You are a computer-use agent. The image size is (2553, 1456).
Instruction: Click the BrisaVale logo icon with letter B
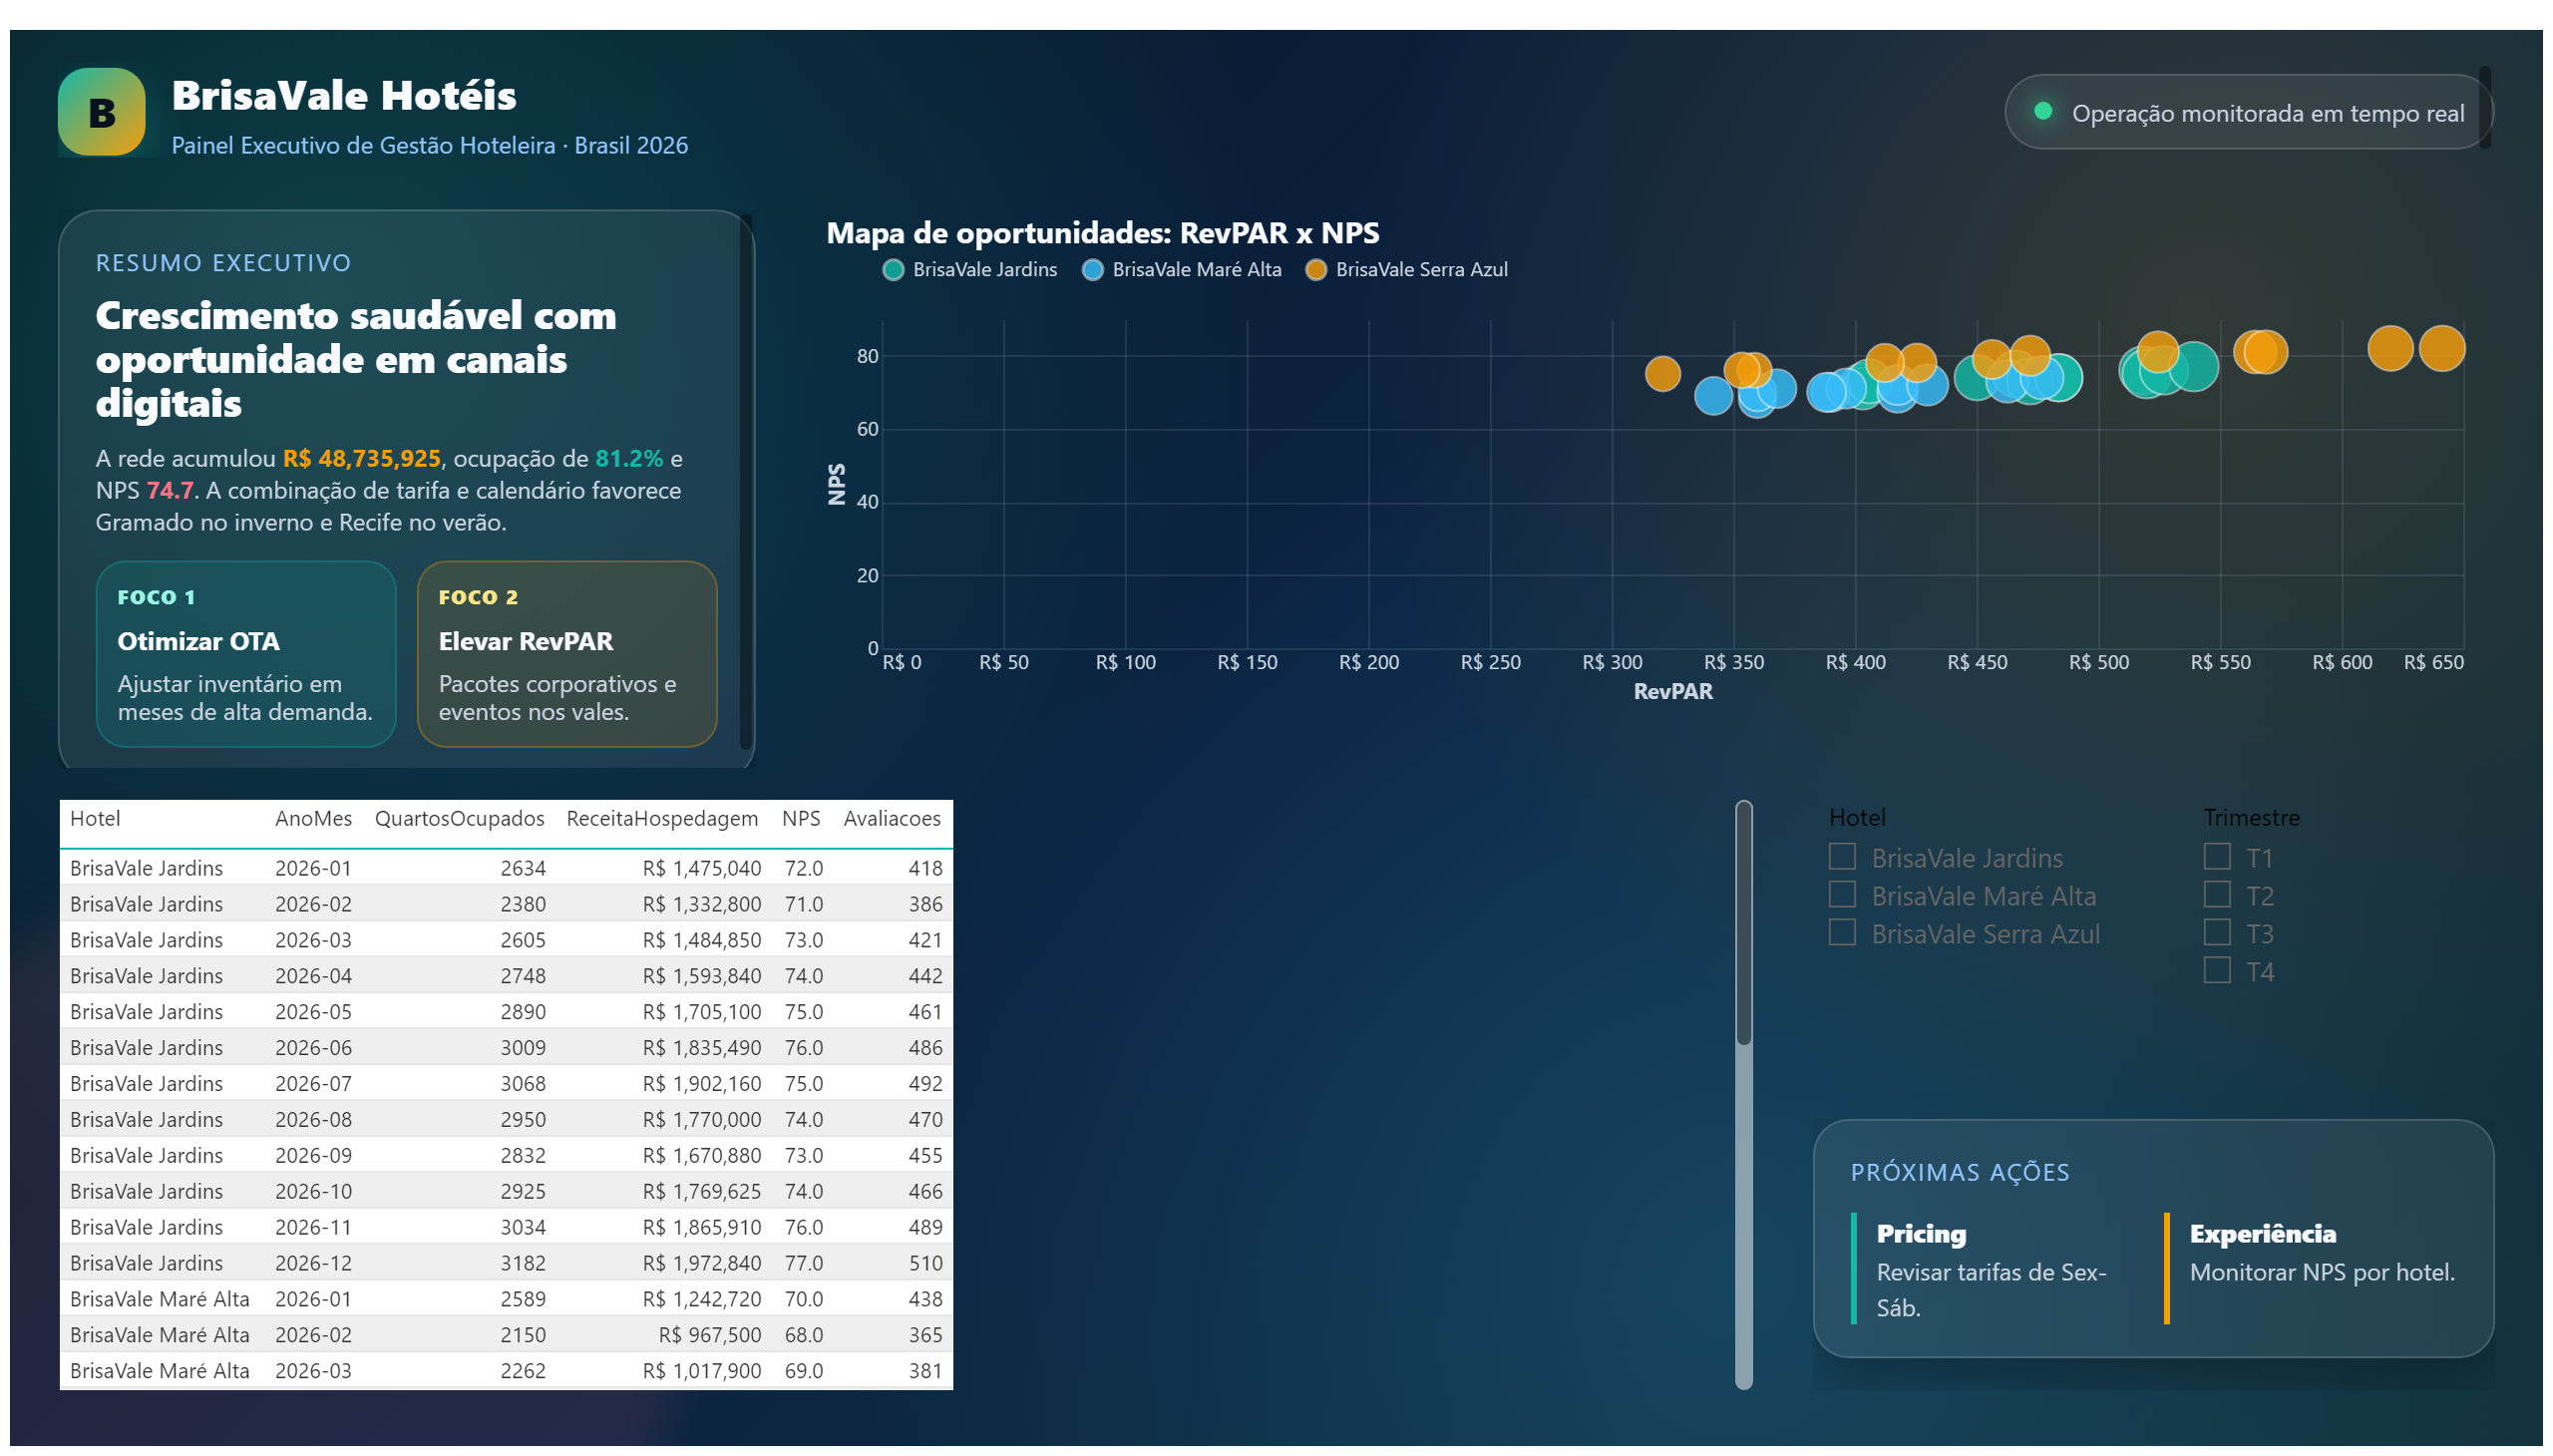tap(101, 112)
